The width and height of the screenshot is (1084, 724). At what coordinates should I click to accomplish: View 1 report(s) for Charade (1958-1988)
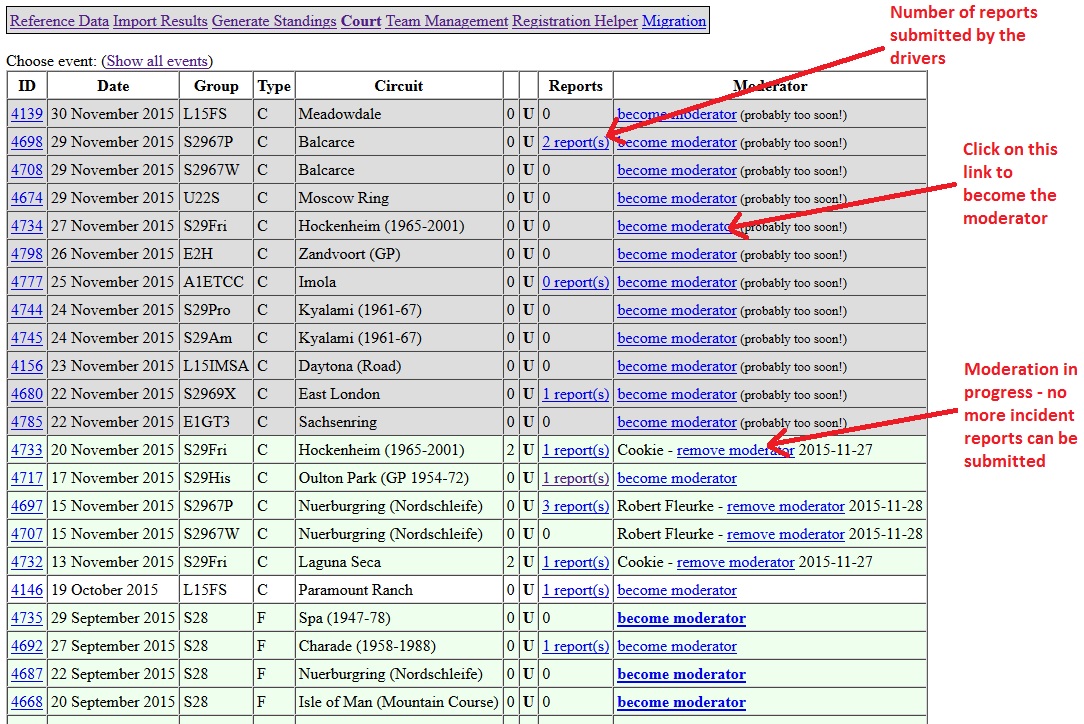coord(575,646)
